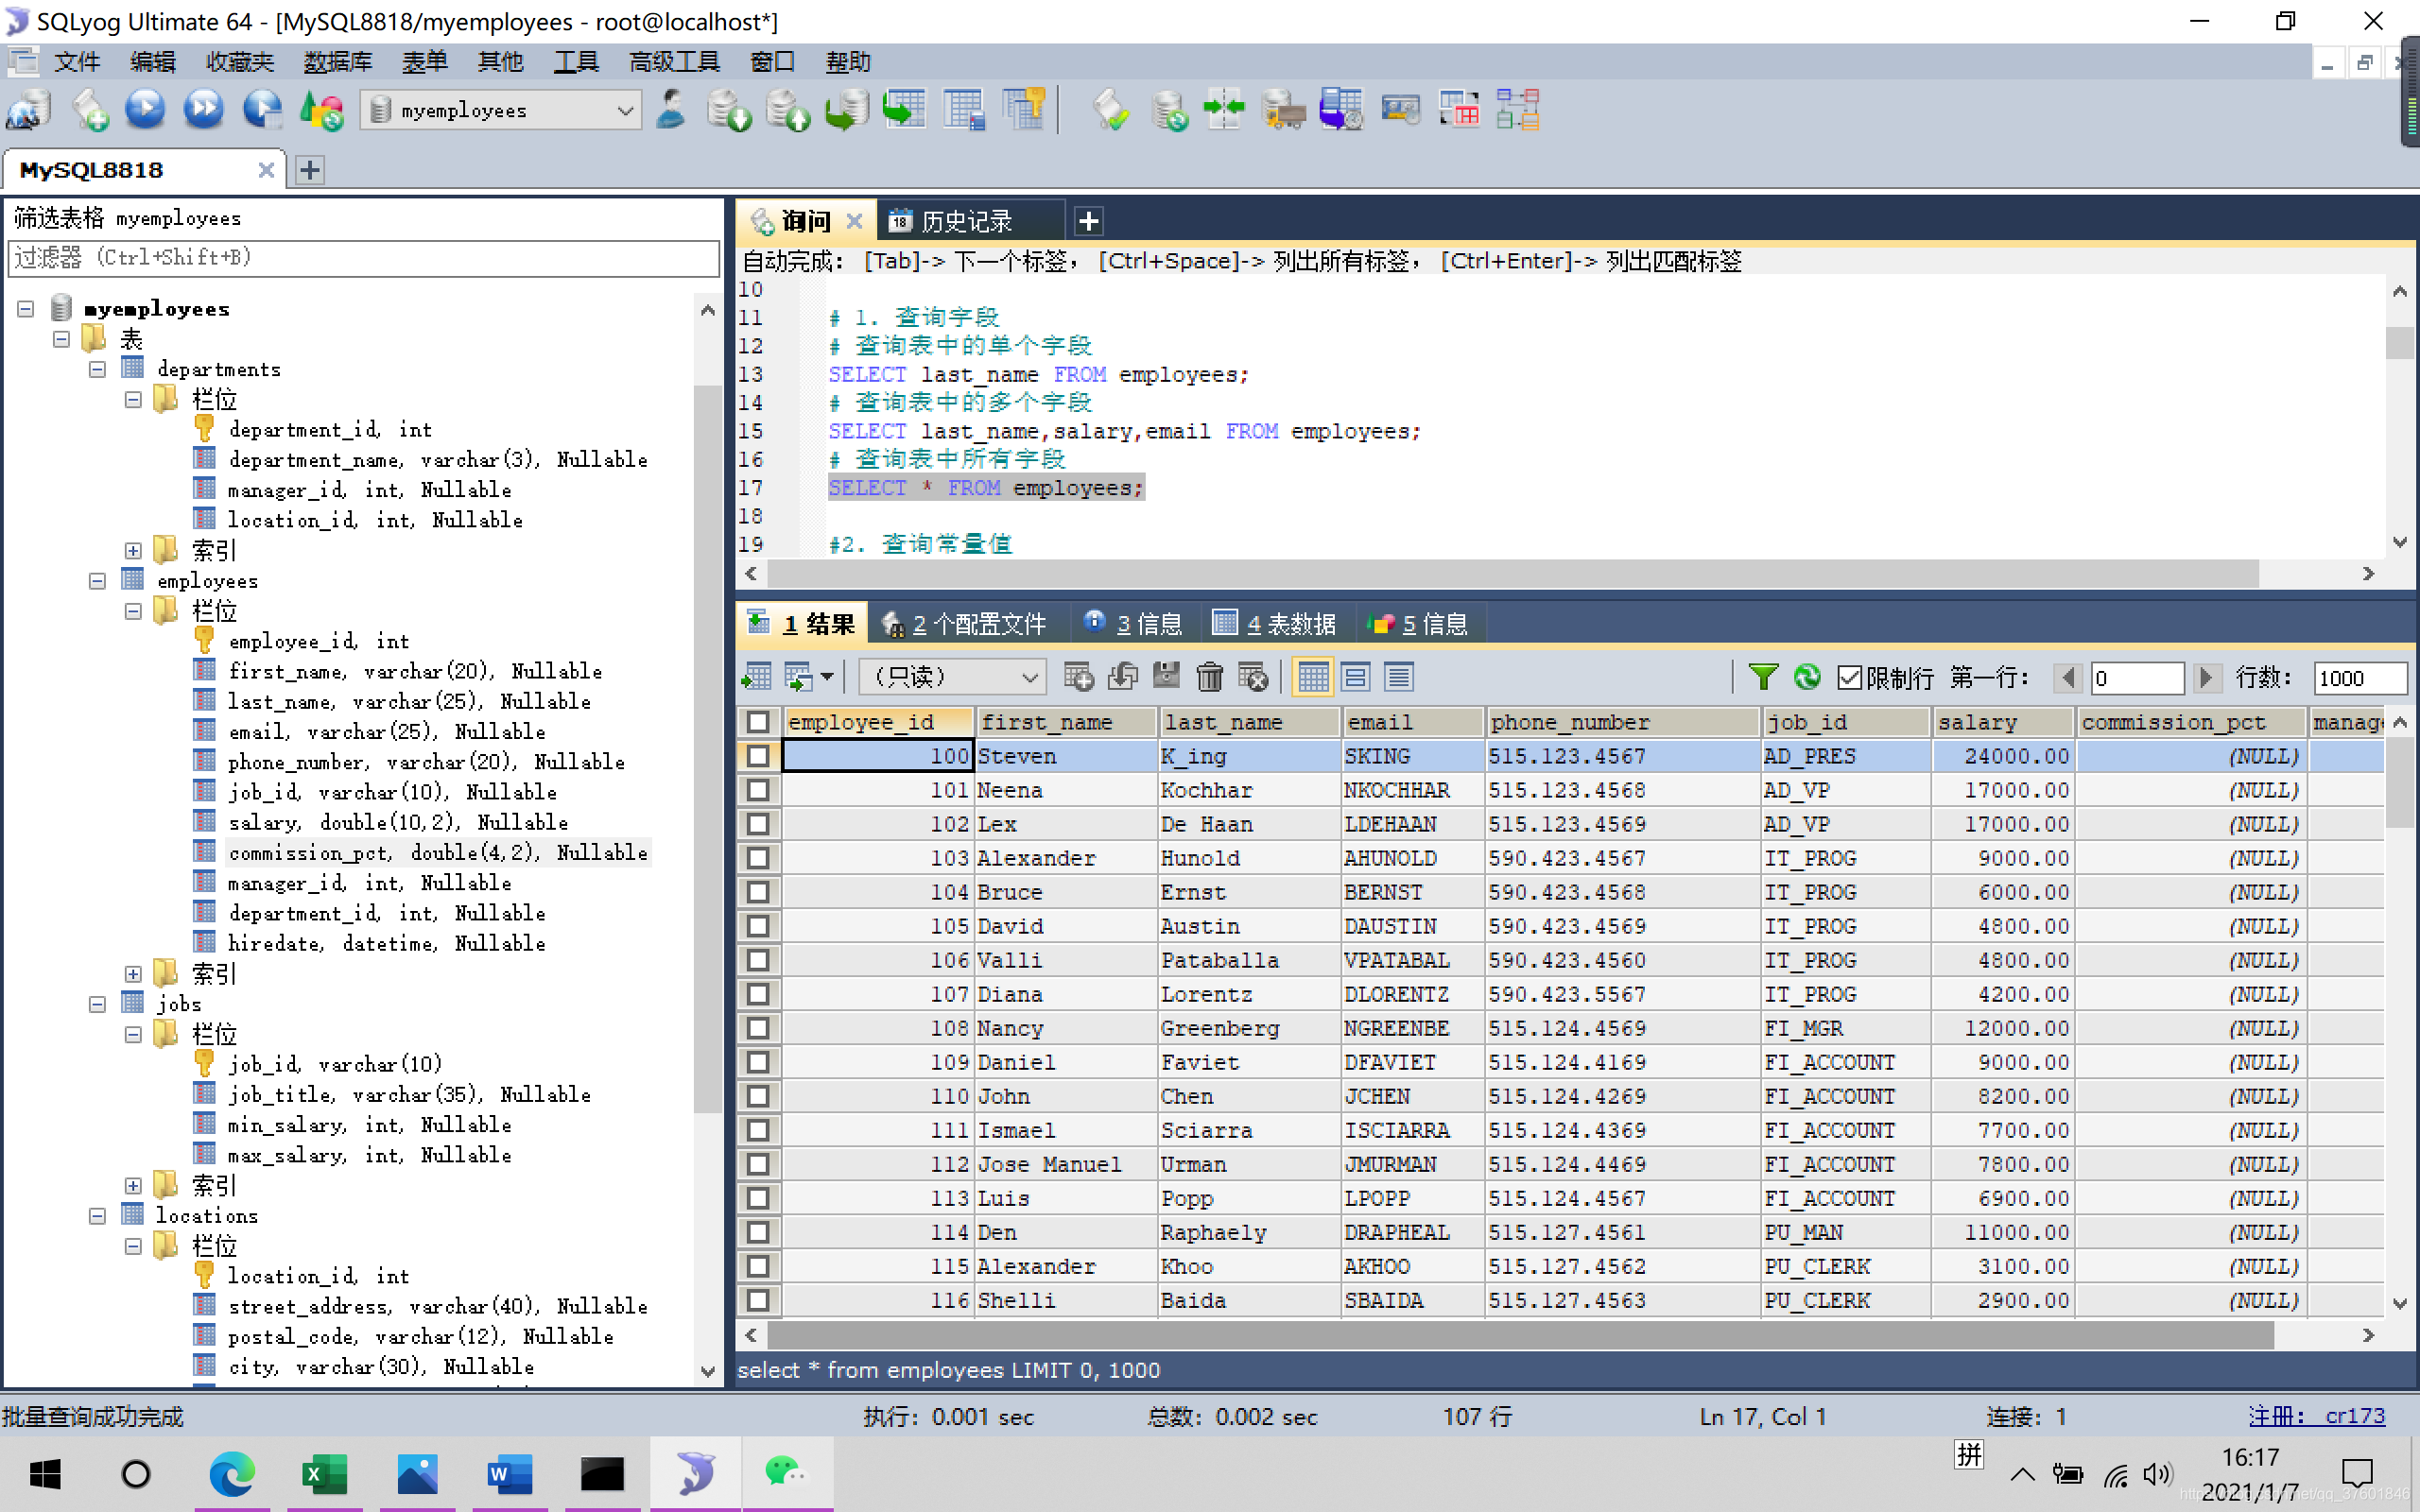Expand the 索引 folder under employees
The height and width of the screenshot is (1512, 2420).
point(133,974)
